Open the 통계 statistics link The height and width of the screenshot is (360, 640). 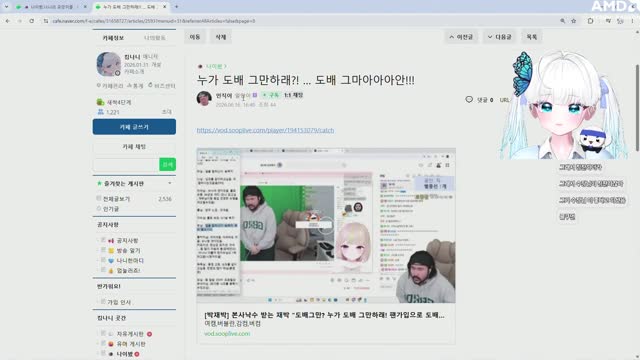coord(135,86)
